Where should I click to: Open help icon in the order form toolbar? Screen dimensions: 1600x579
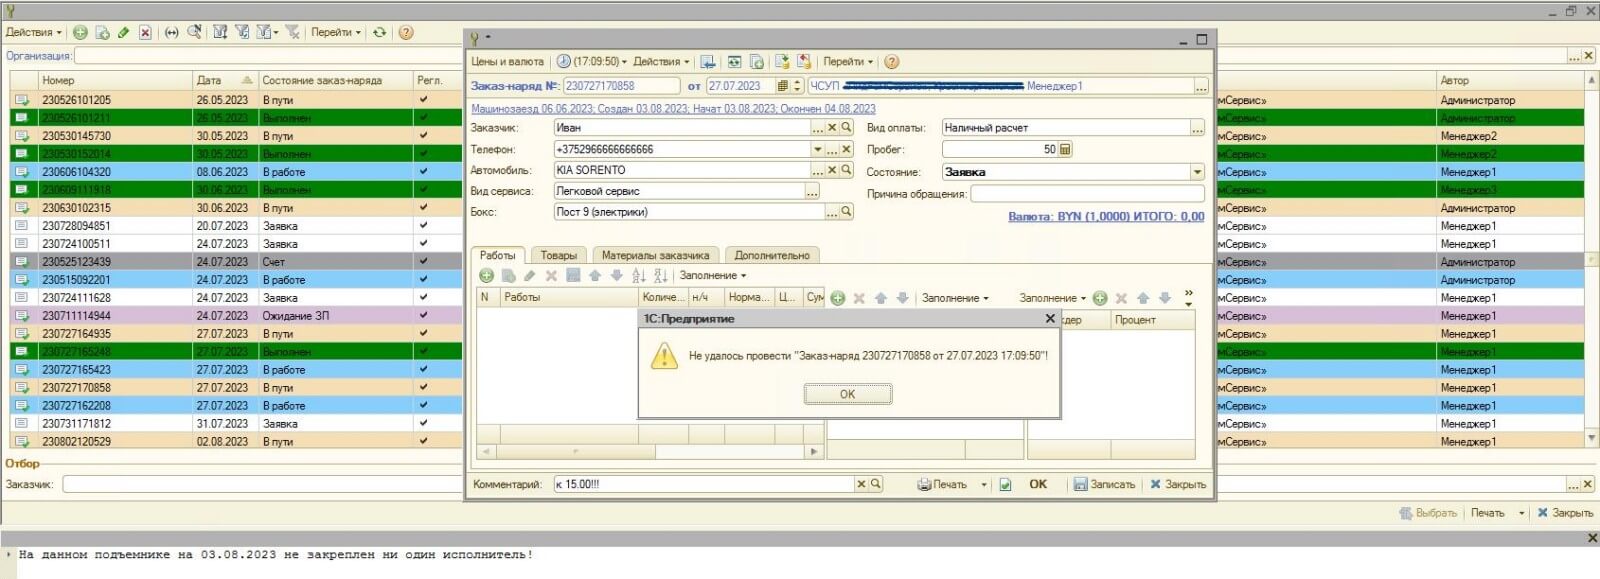click(892, 61)
